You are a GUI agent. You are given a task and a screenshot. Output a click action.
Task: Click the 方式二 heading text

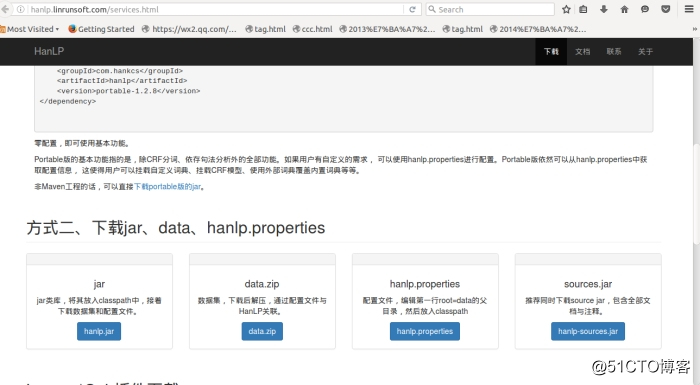pos(175,228)
